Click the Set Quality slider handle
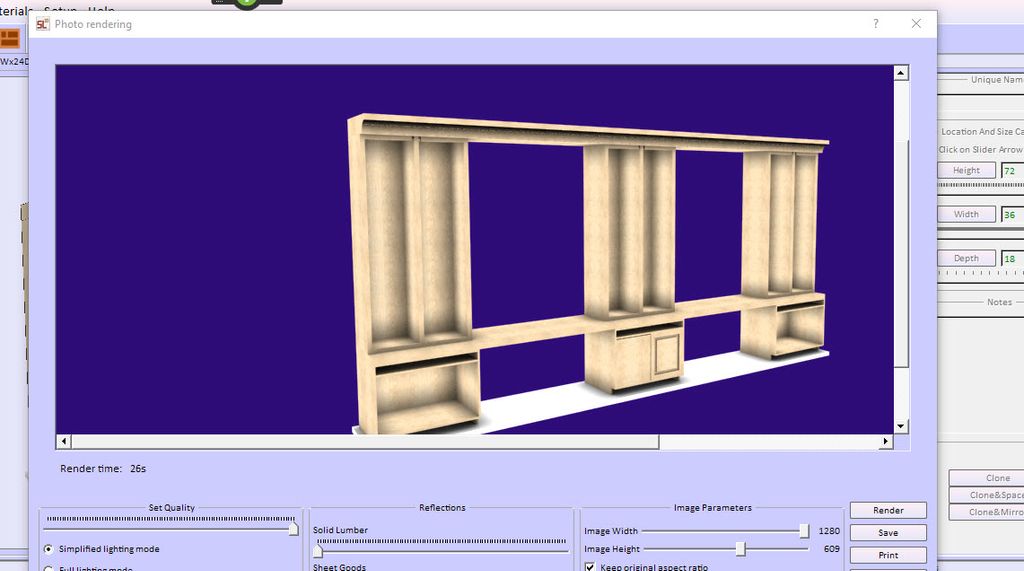Image resolution: width=1024 pixels, height=571 pixels. 293,529
